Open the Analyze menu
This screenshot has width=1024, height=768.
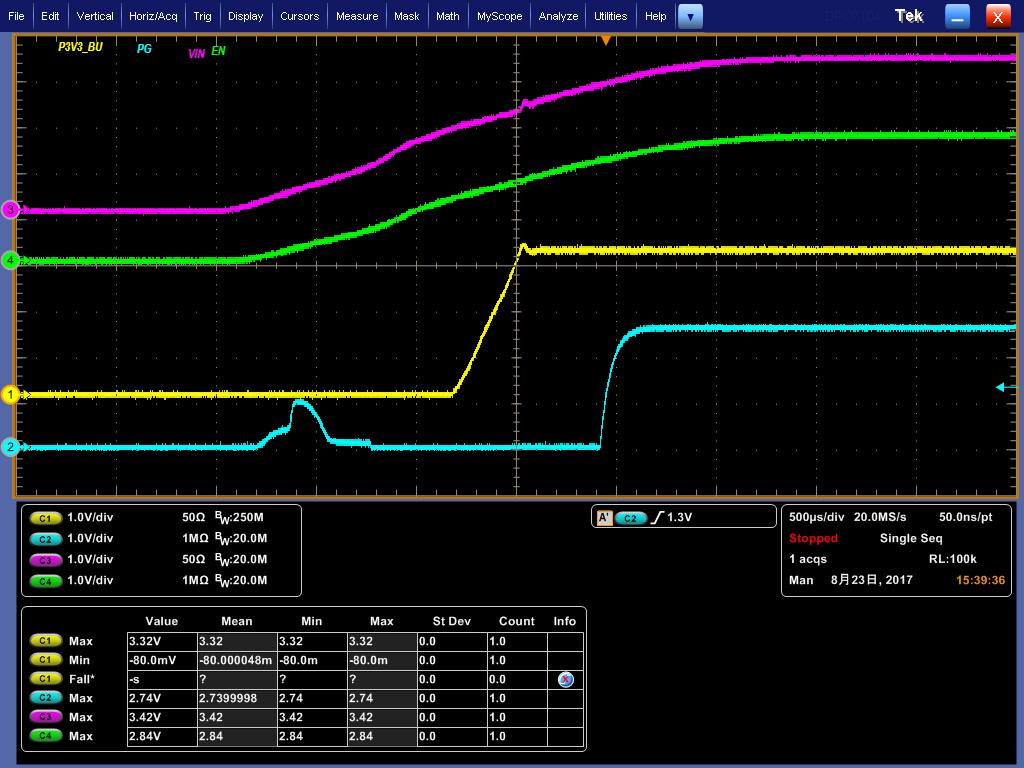(x=558, y=16)
